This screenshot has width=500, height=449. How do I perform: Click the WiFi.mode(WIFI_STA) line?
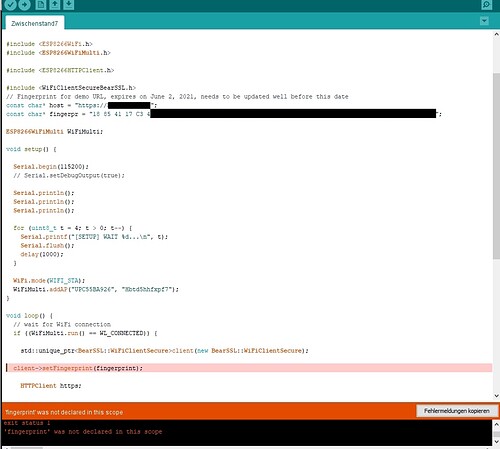click(x=49, y=281)
